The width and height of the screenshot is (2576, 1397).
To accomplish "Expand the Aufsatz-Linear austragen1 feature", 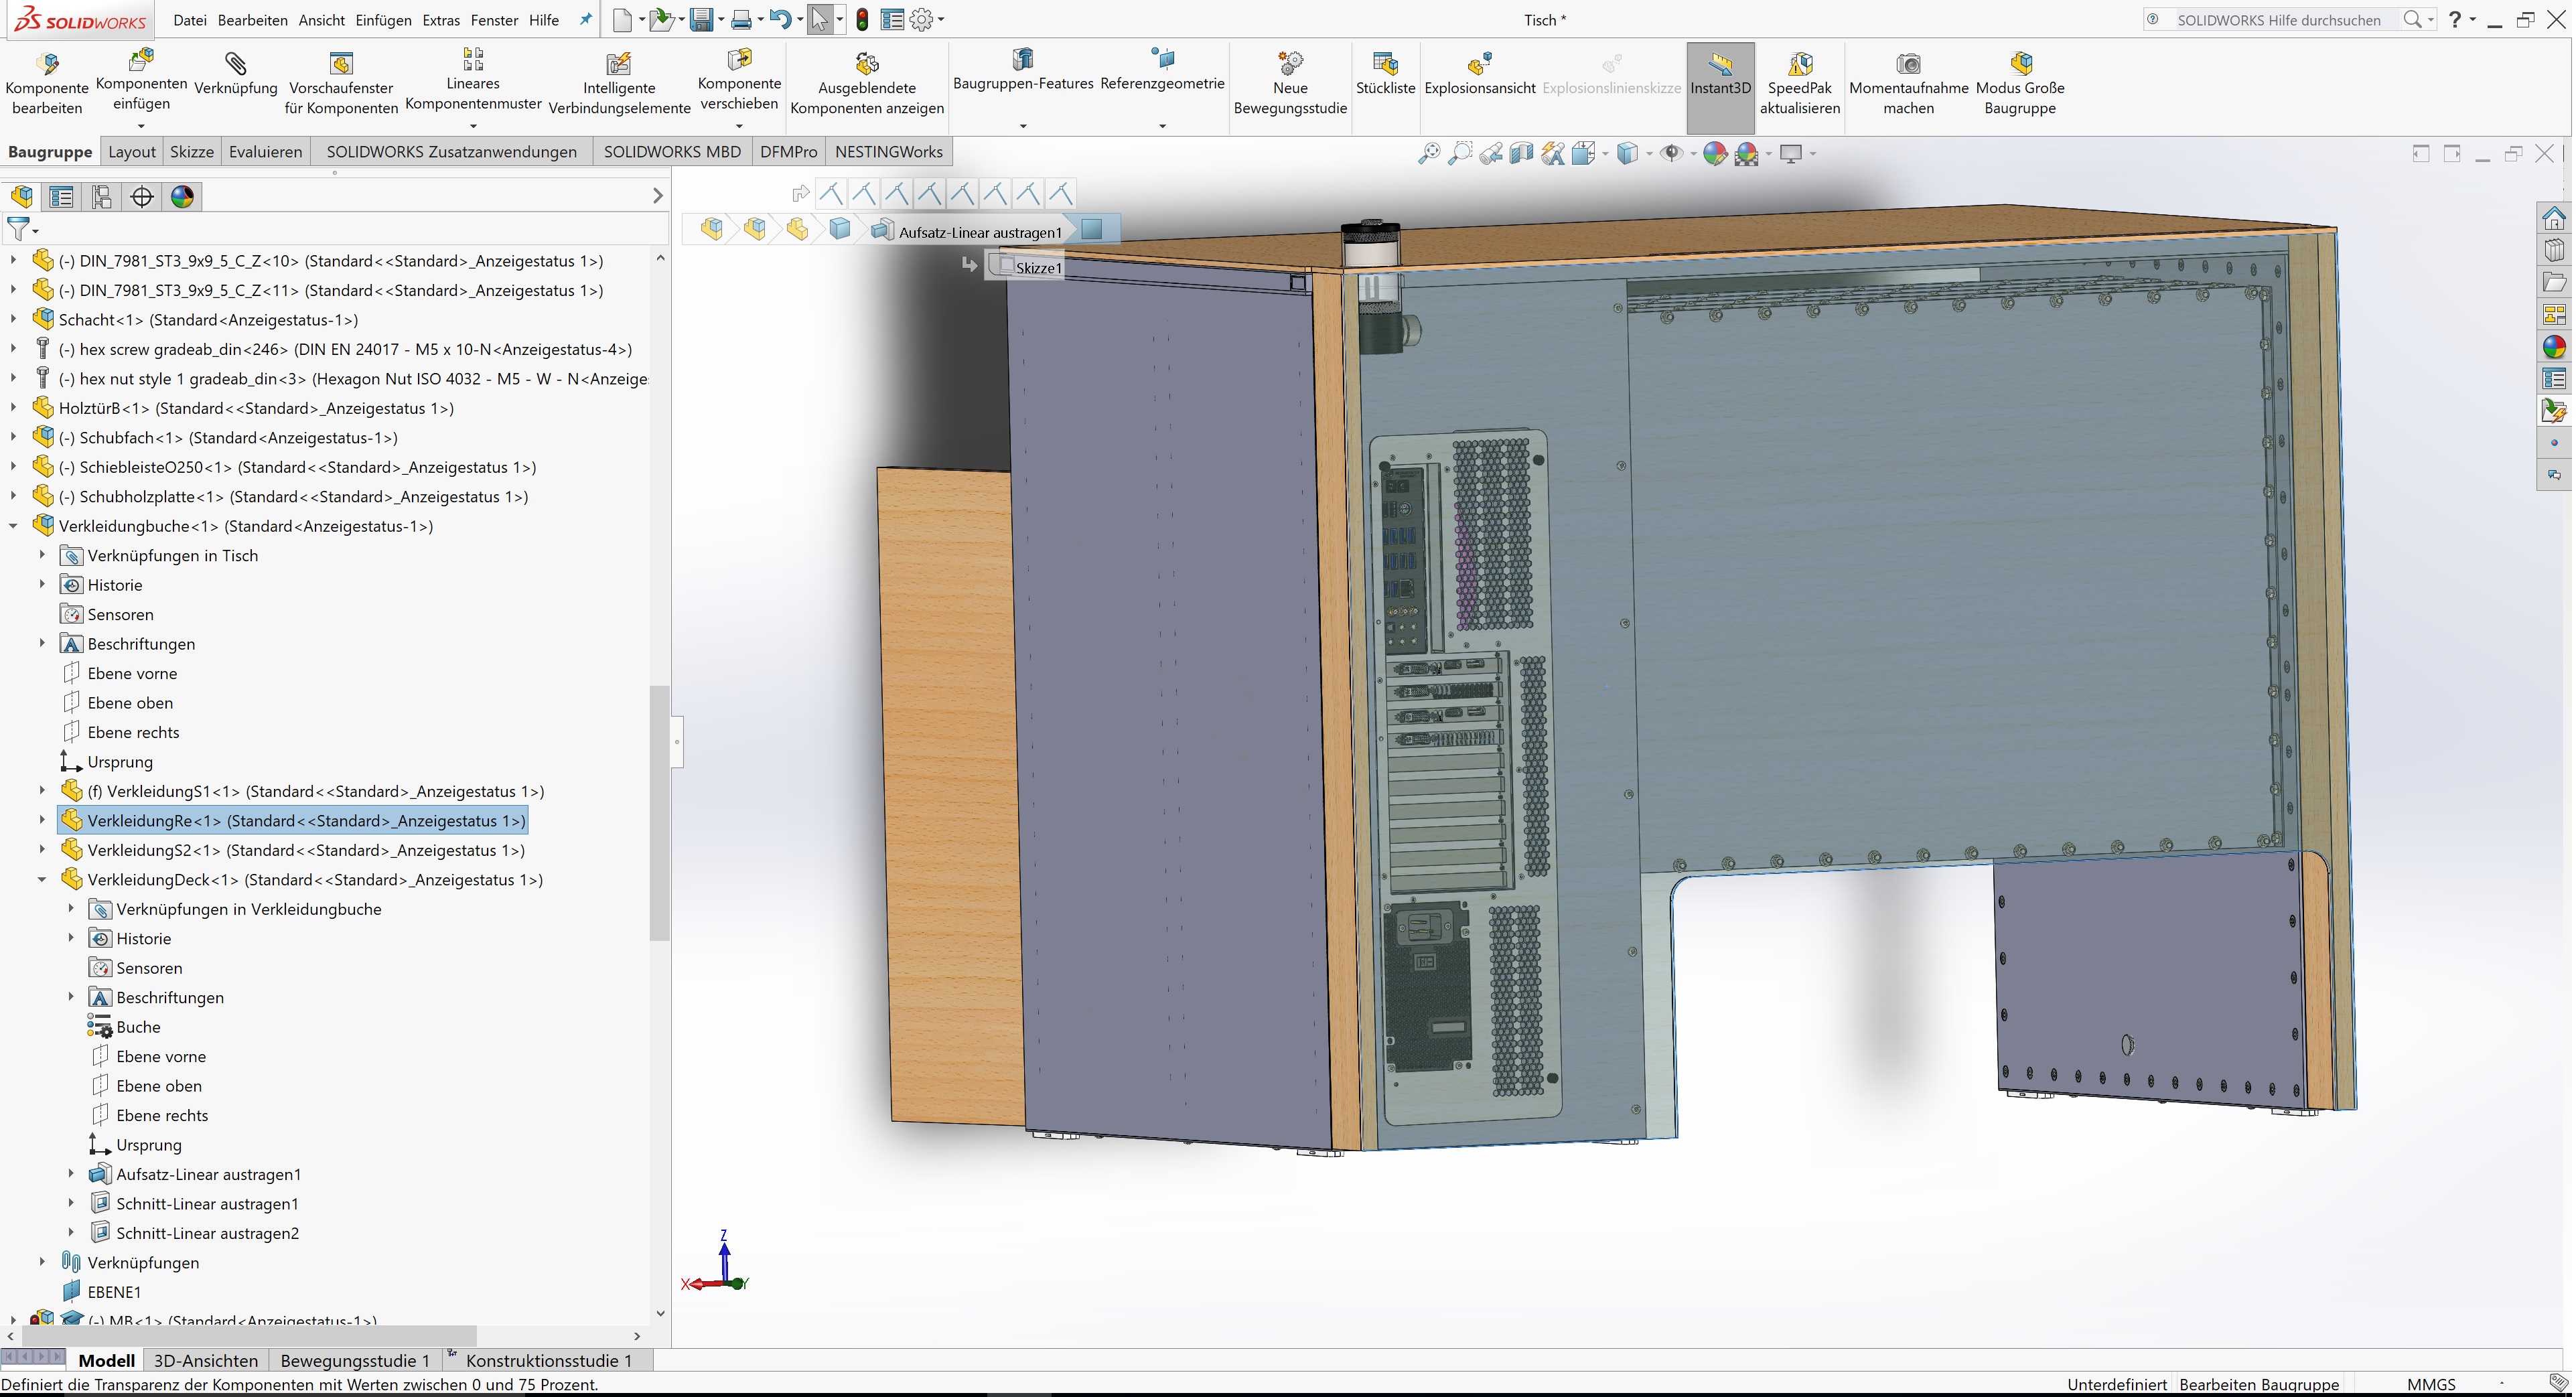I will point(71,1174).
